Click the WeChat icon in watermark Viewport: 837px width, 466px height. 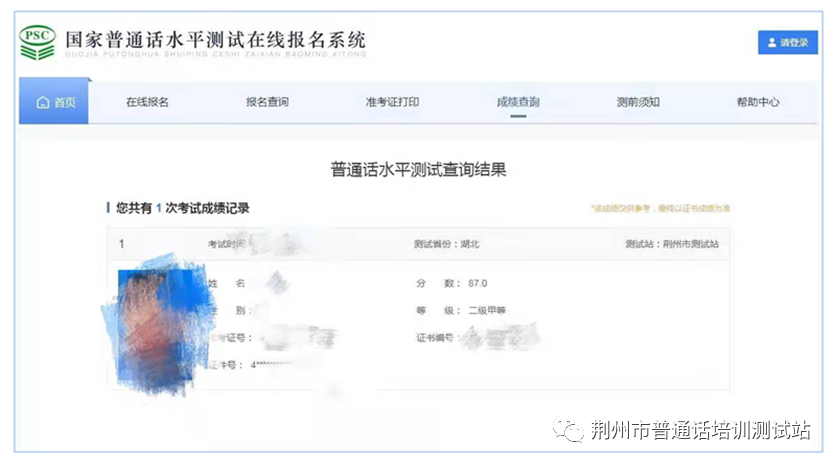click(x=572, y=431)
